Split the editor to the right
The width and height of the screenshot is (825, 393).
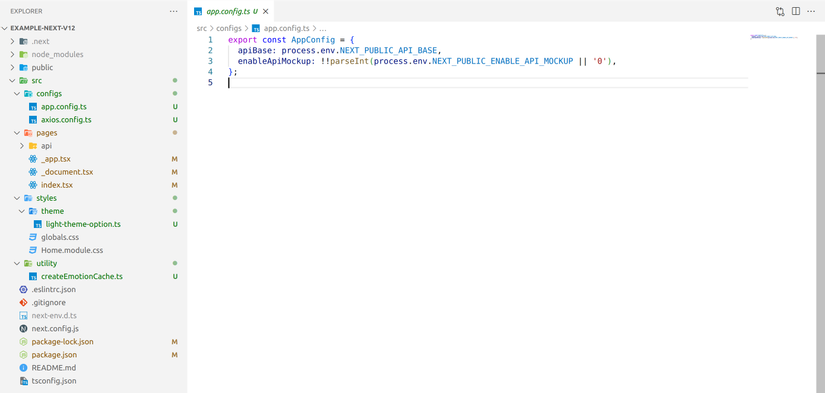(x=796, y=11)
